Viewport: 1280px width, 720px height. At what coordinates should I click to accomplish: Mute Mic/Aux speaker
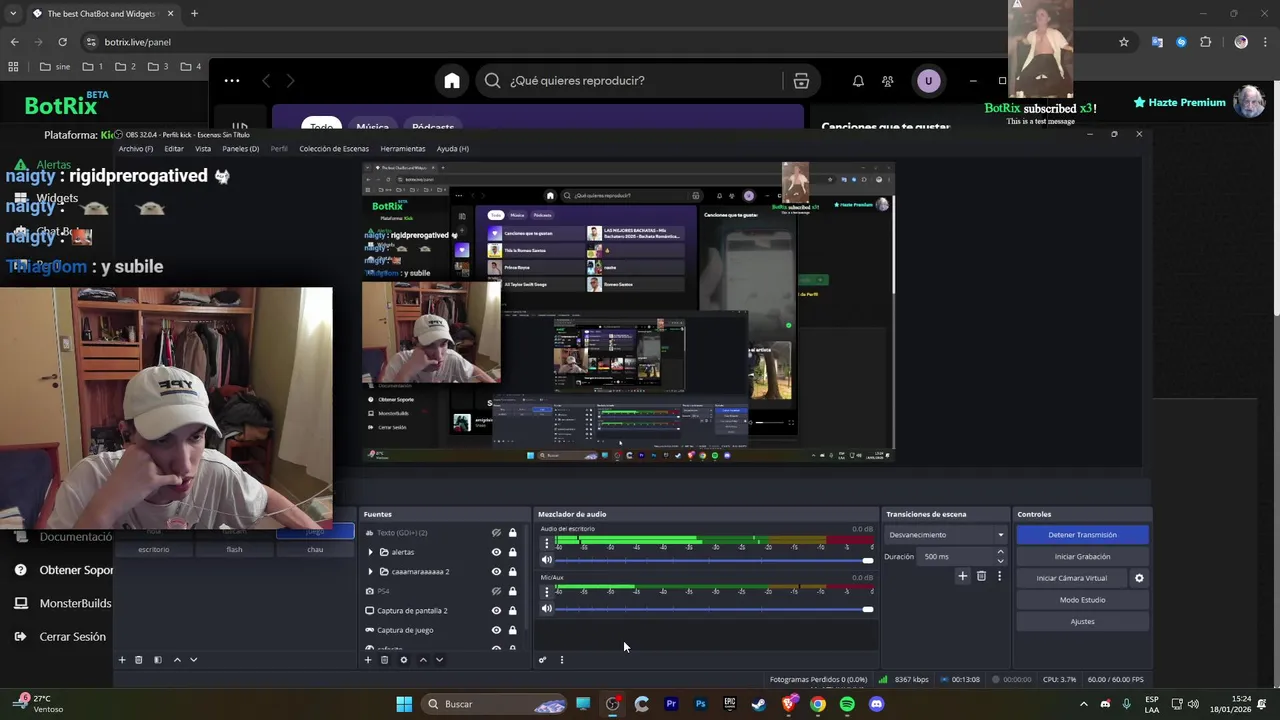(x=546, y=609)
